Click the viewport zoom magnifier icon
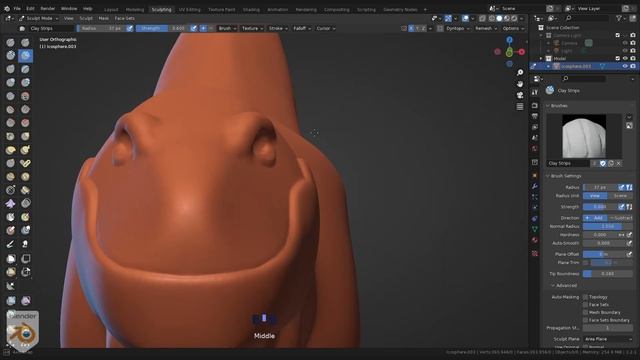Viewport: 640px width, 360px height. (520, 72)
